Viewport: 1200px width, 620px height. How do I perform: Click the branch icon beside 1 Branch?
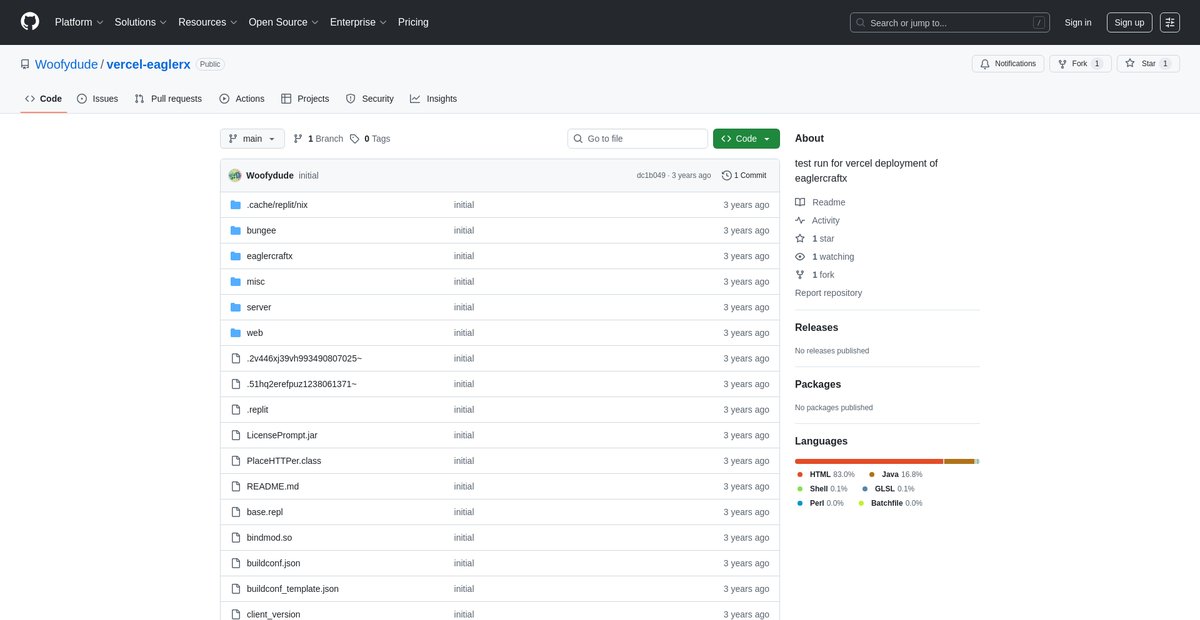(x=298, y=139)
